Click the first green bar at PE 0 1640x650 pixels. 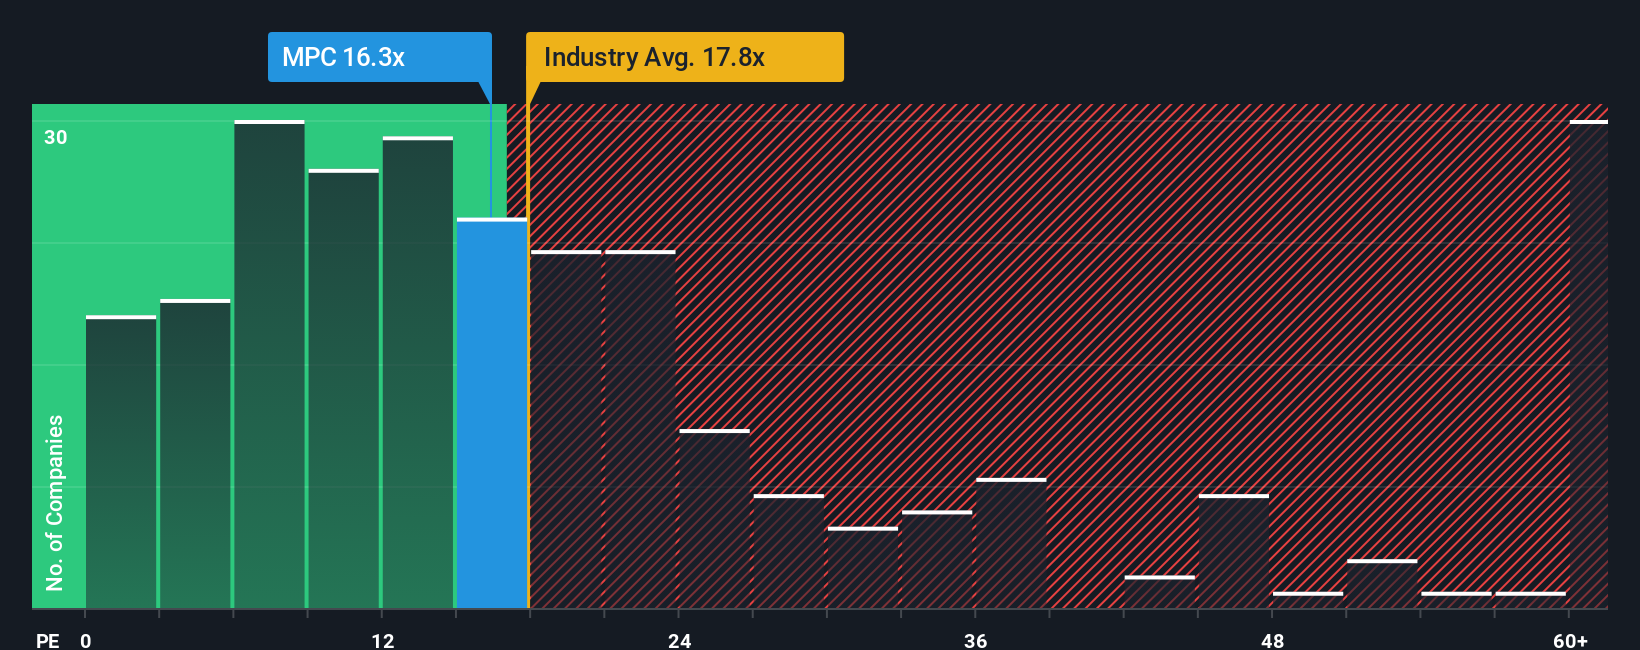(x=121, y=462)
